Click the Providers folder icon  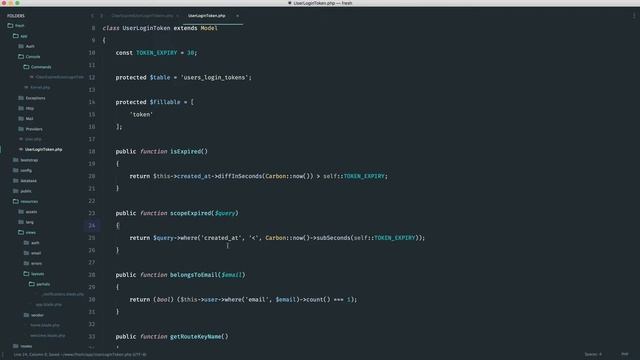21,129
